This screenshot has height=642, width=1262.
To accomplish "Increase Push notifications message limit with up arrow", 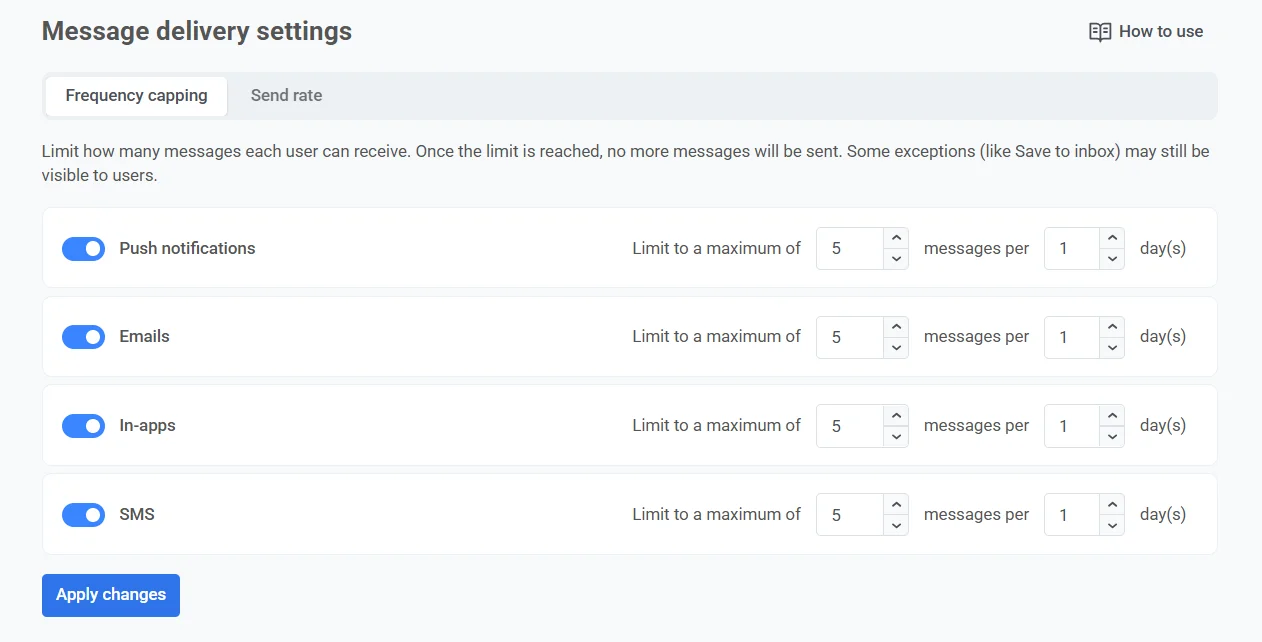I will click(896, 238).
